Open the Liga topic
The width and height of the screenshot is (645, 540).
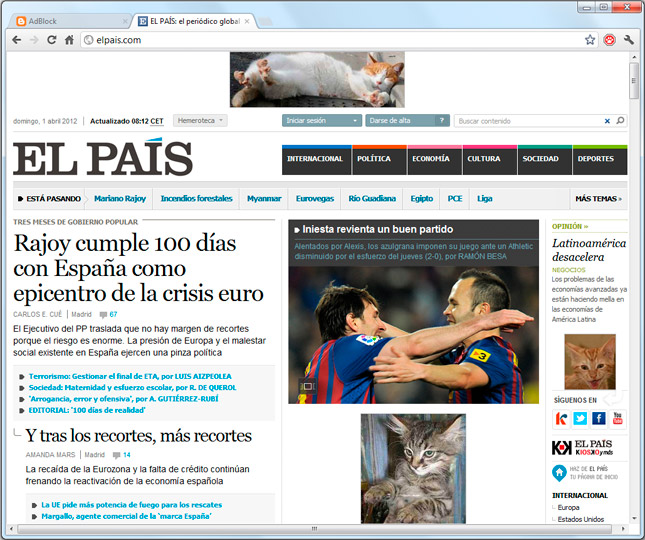pyautogui.click(x=485, y=199)
